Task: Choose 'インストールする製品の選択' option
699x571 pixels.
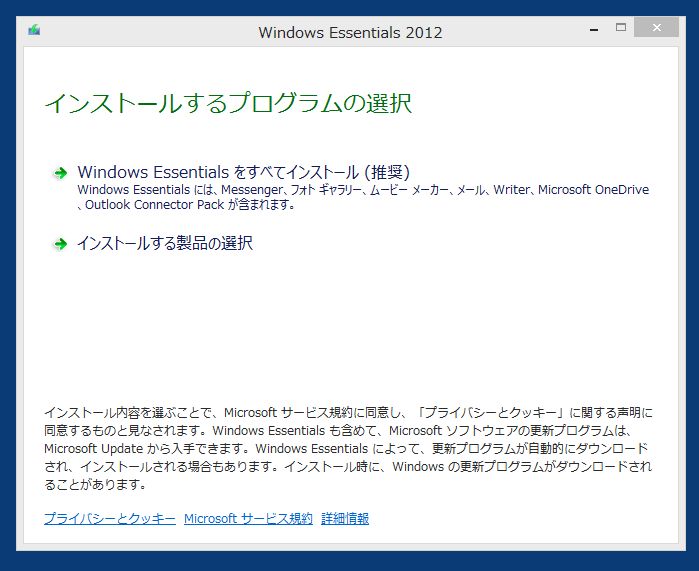Action: tap(165, 243)
